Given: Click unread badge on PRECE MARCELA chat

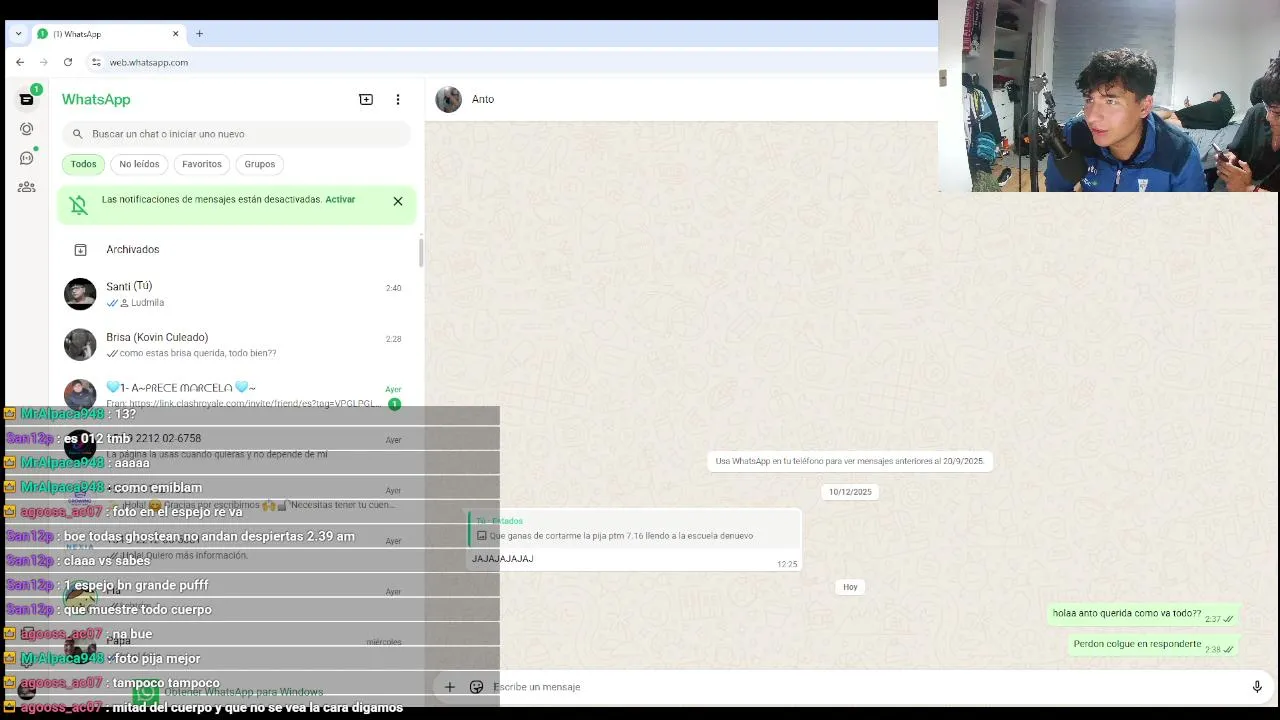Looking at the screenshot, I should point(394,404).
